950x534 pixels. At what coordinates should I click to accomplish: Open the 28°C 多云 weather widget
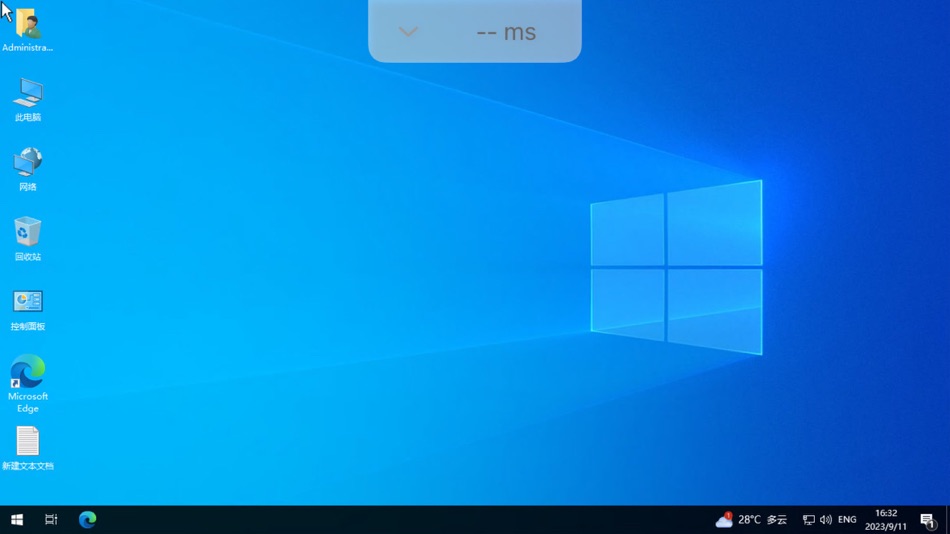[x=751, y=519]
